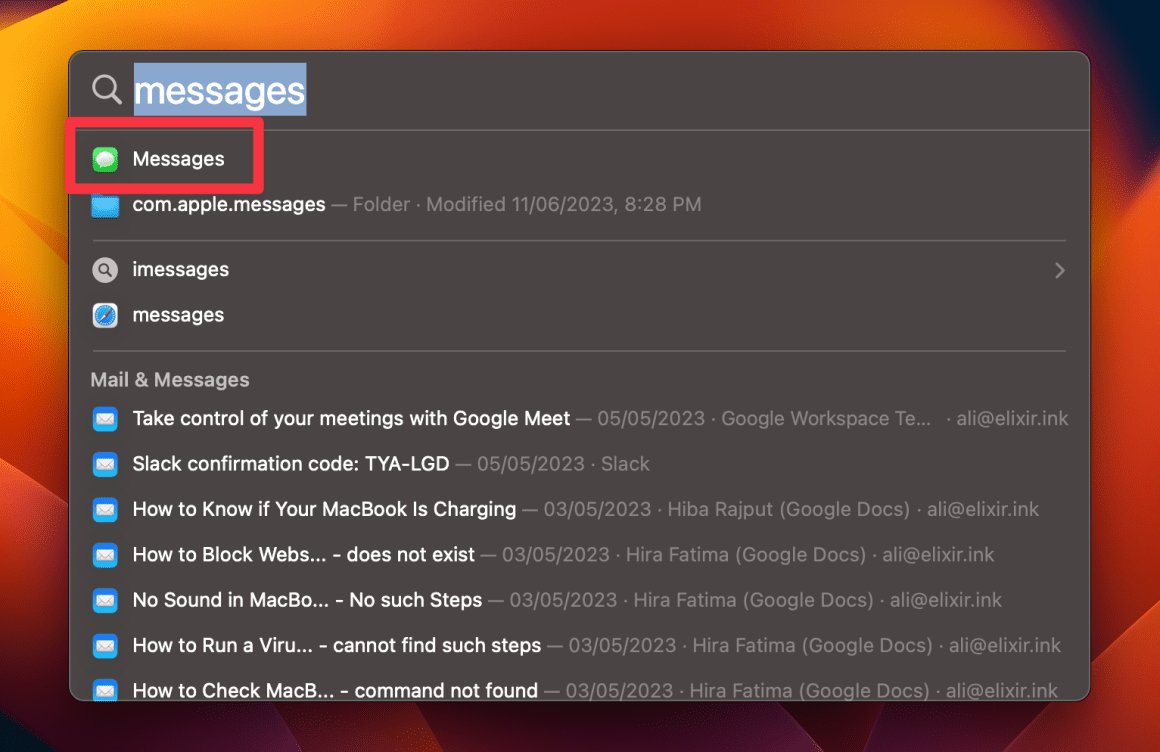Select the com.apple.messages folder result
The height and width of the screenshot is (752, 1160).
pos(228,204)
